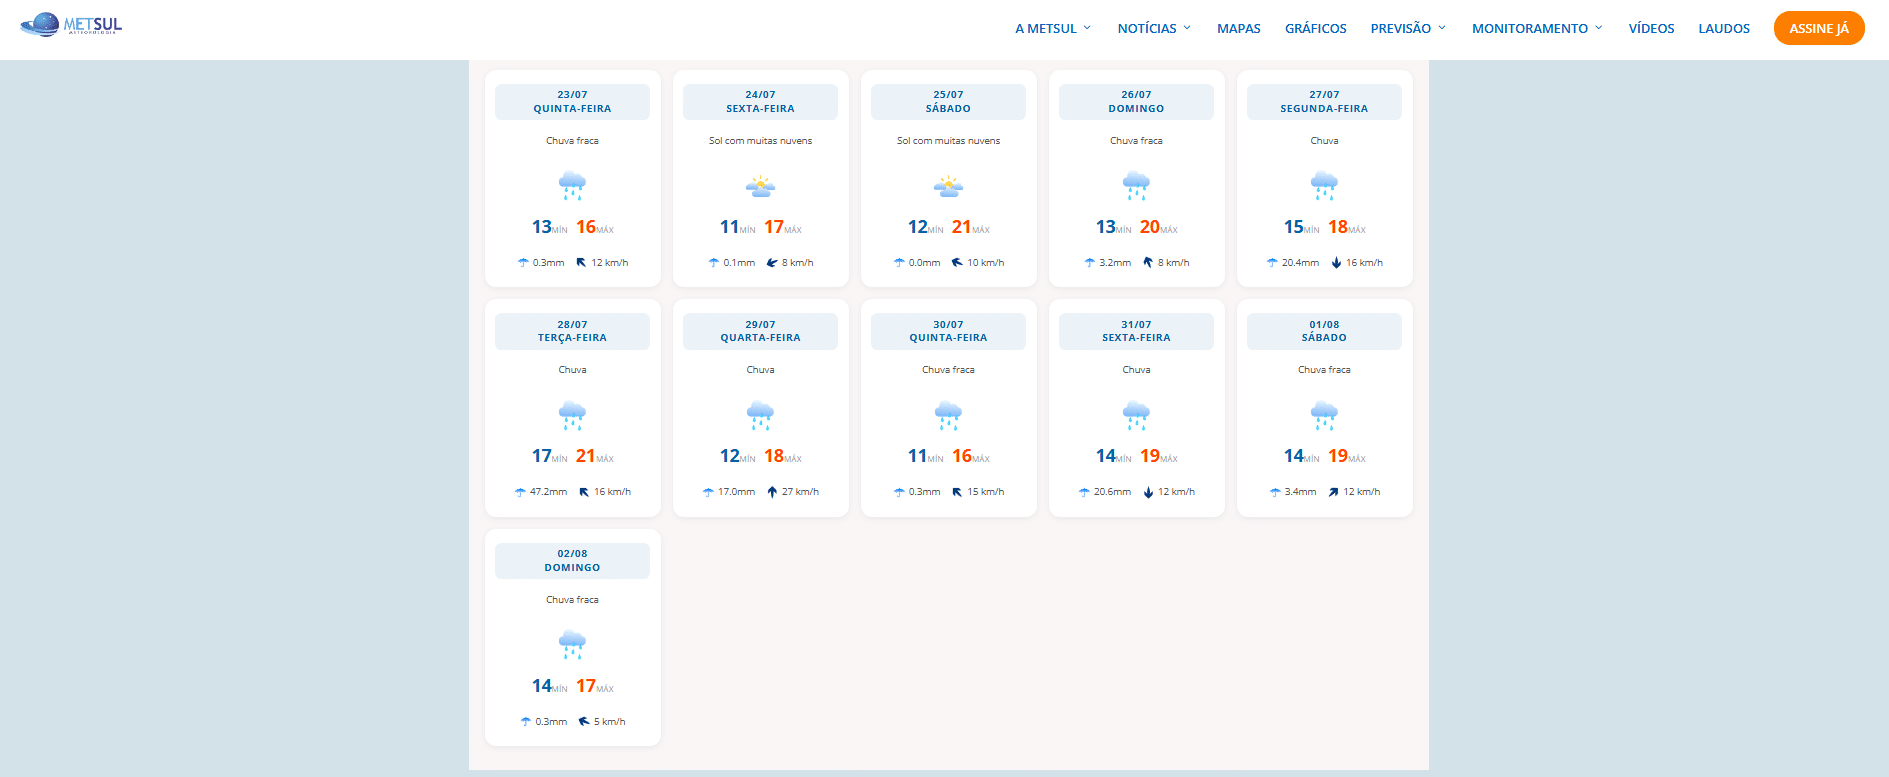This screenshot has width=1889, height=777.
Task: Click rain cloud icon on the 27/07 card
Action: pos(1324,185)
